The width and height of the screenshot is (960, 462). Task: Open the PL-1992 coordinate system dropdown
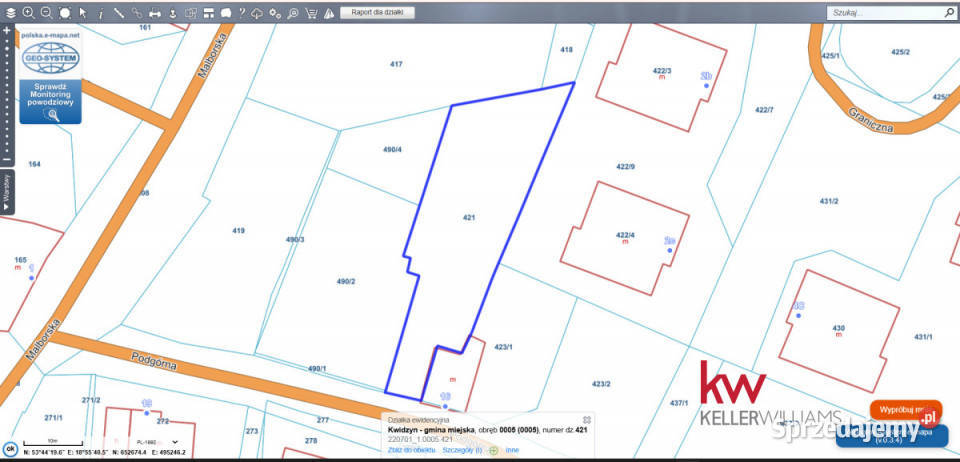tap(157, 441)
